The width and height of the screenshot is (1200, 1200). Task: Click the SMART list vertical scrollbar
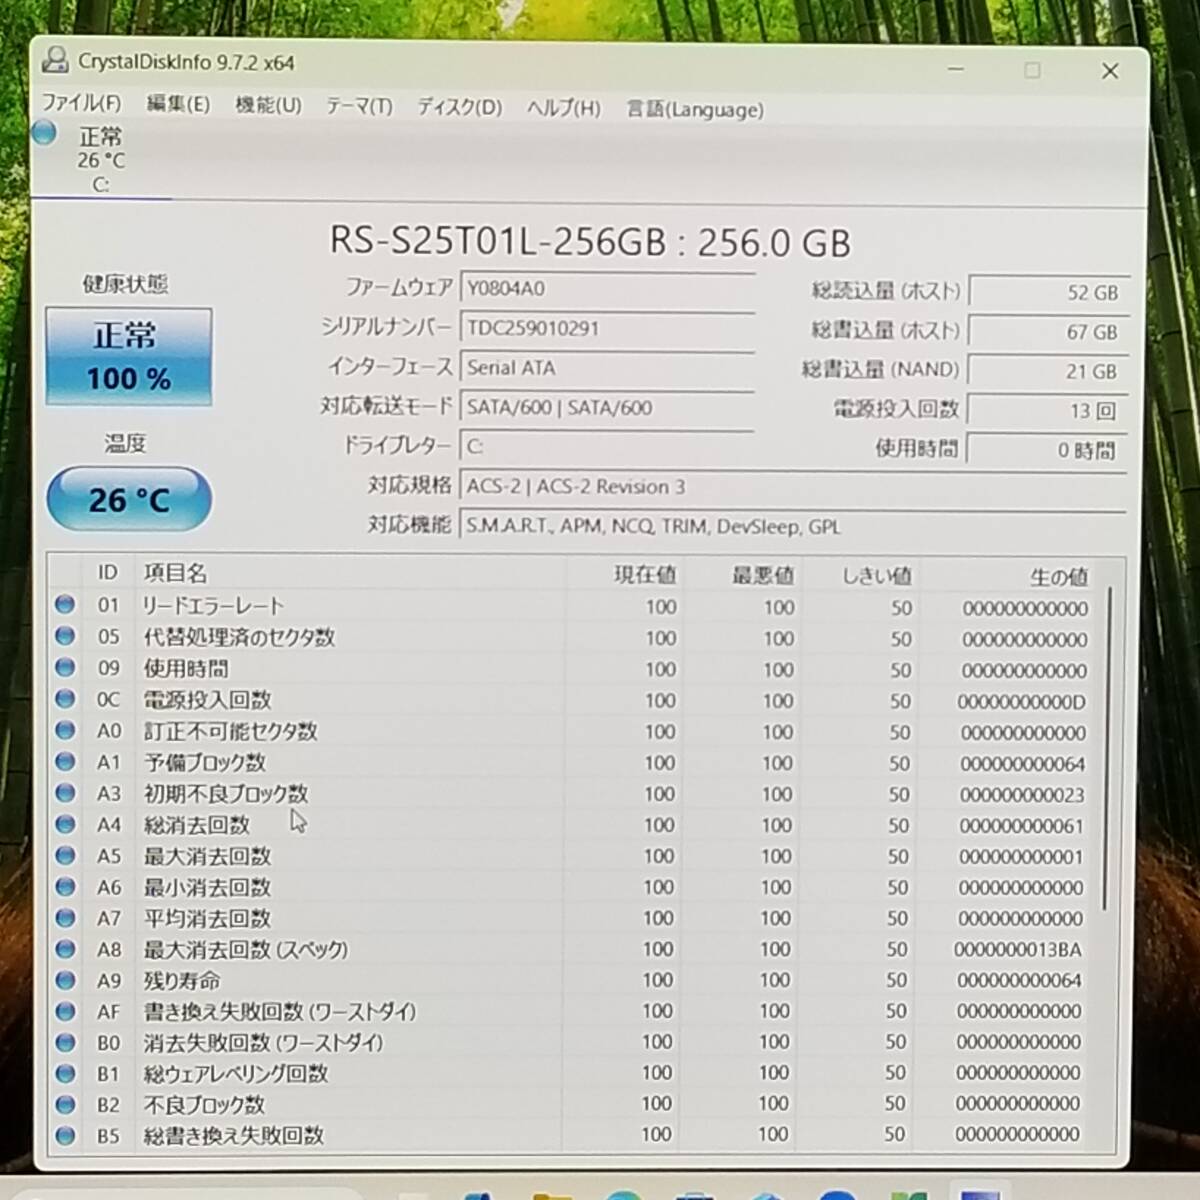pos(1106,750)
